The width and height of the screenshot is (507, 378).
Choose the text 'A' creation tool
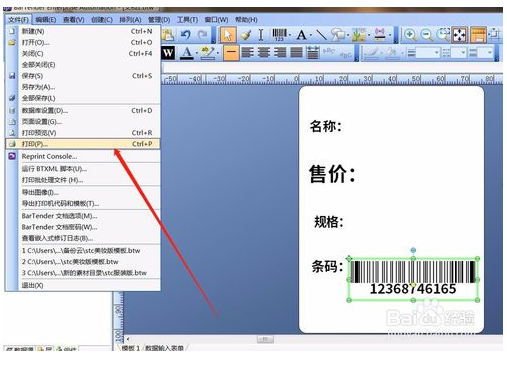301,35
